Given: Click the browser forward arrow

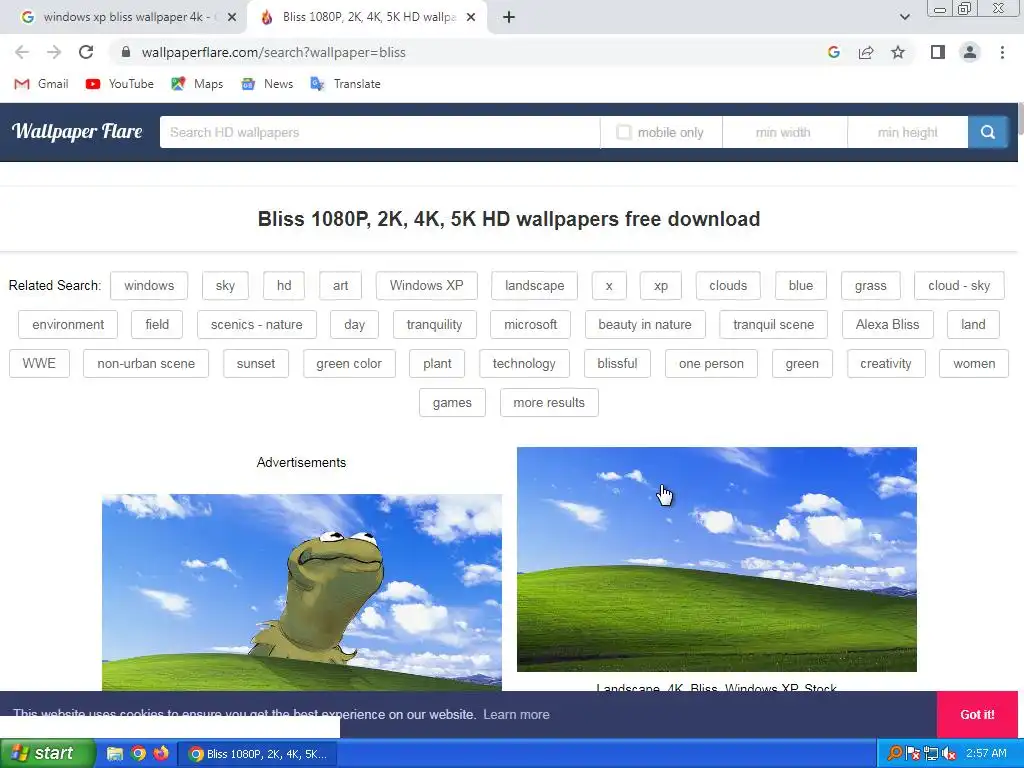Looking at the screenshot, I should click(x=54, y=52).
